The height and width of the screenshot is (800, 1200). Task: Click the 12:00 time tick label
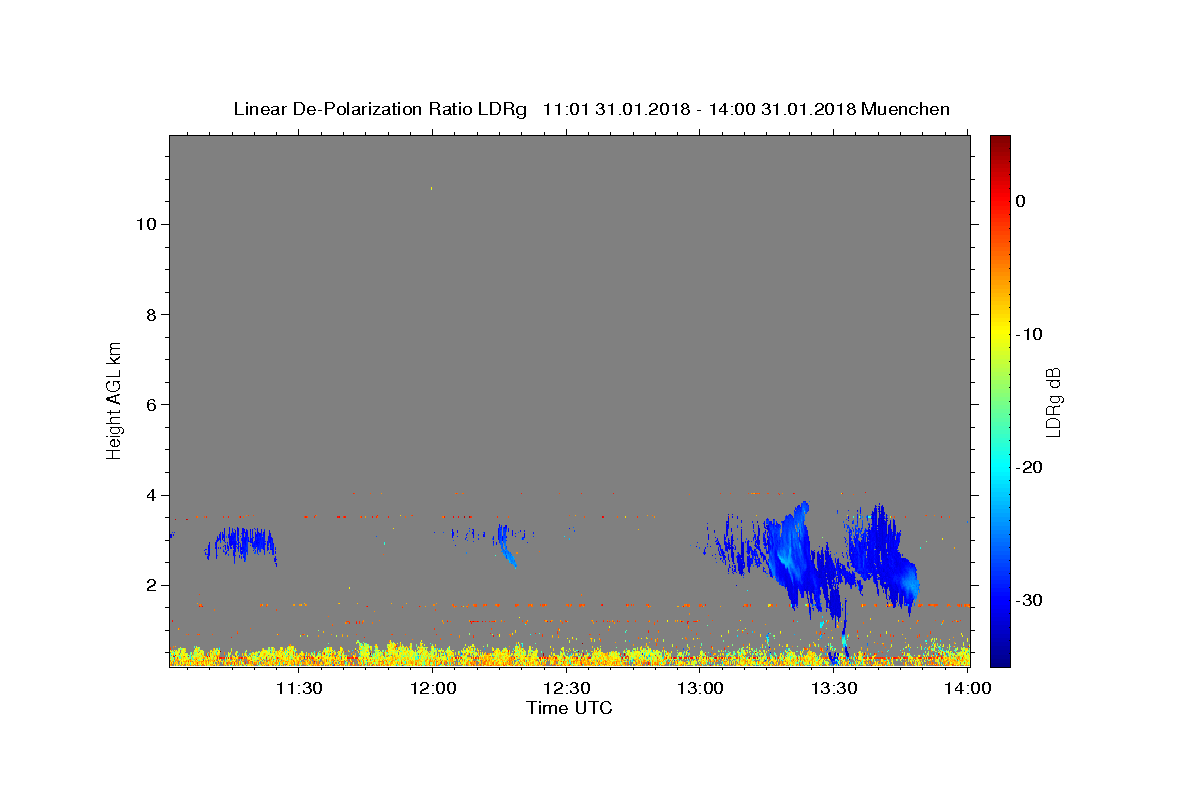pos(432,688)
